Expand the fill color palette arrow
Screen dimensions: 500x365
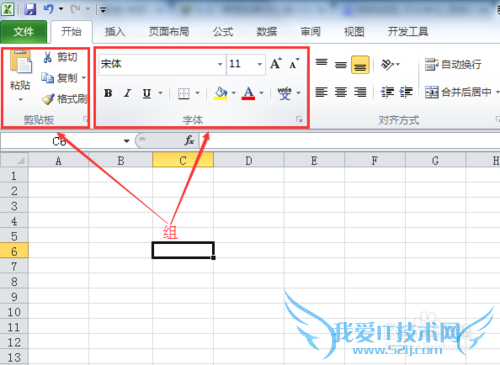(233, 93)
